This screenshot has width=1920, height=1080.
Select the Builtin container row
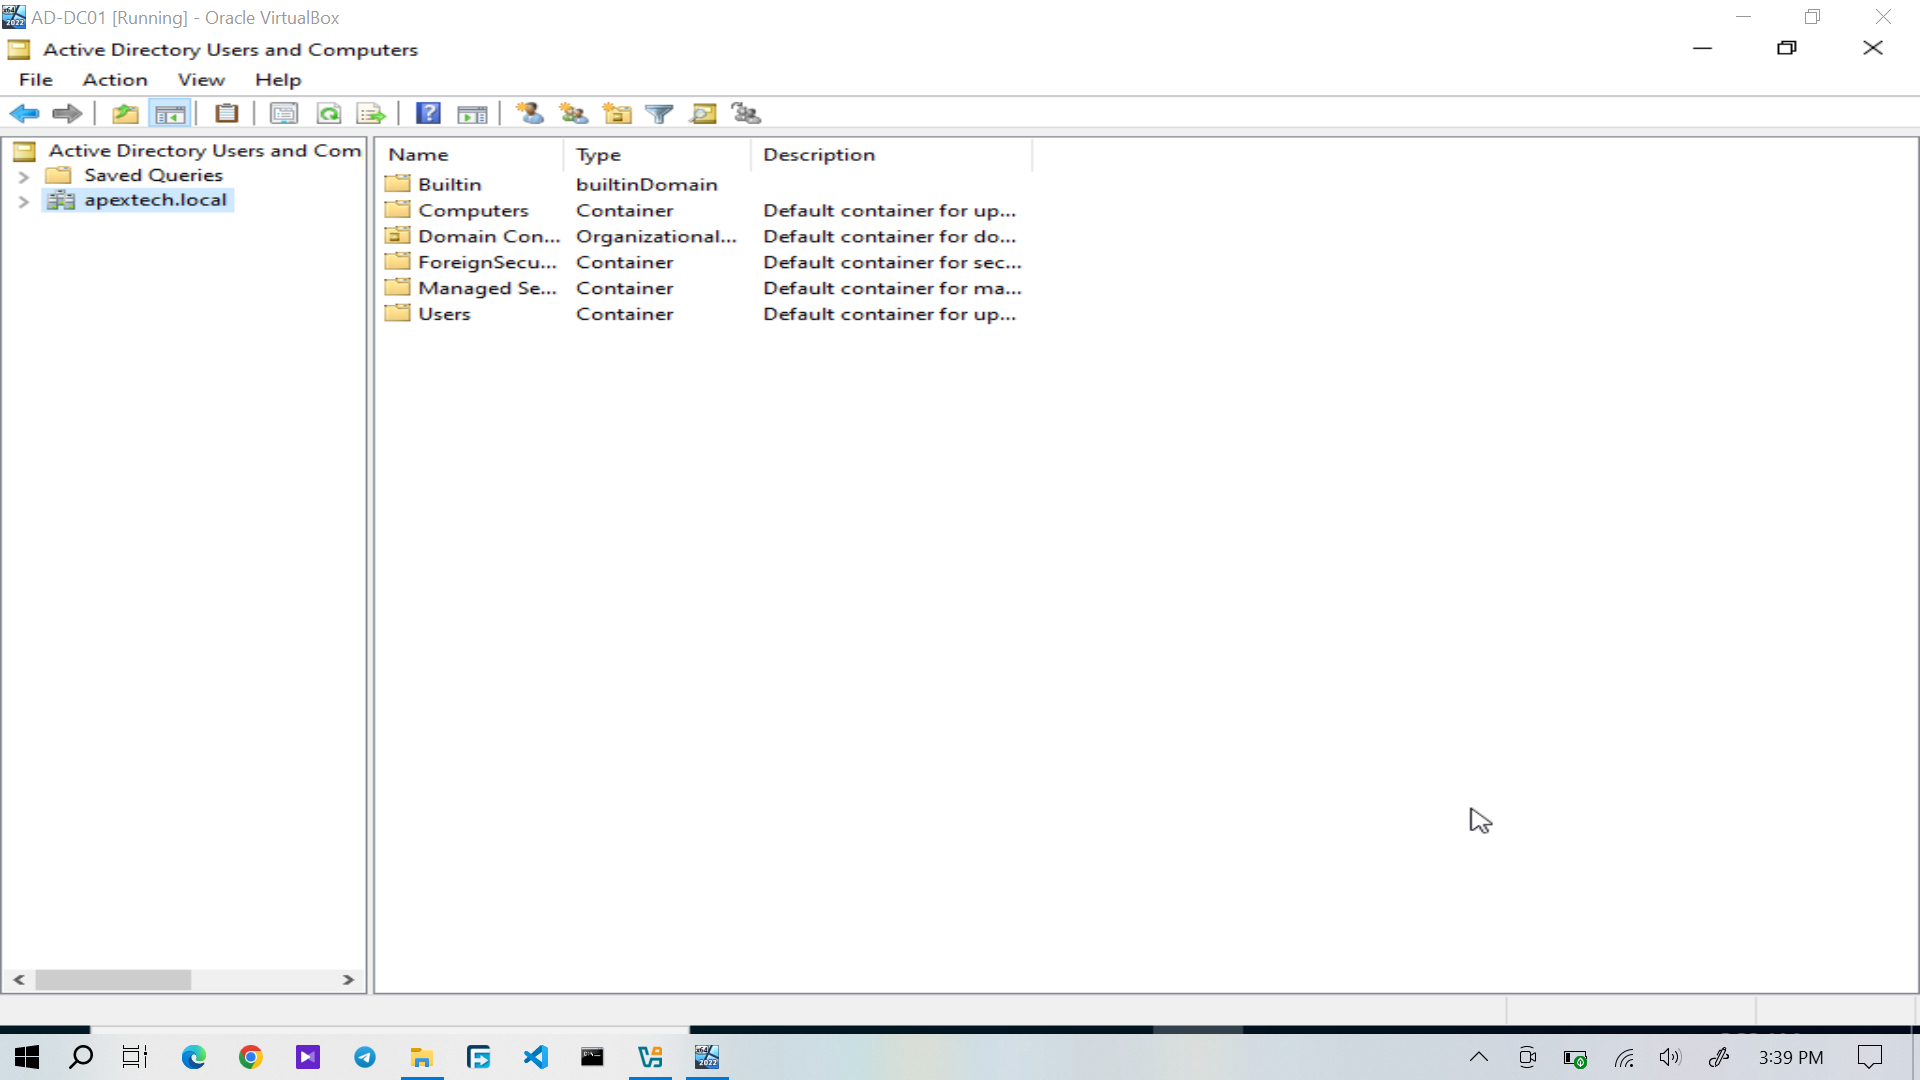tap(449, 185)
